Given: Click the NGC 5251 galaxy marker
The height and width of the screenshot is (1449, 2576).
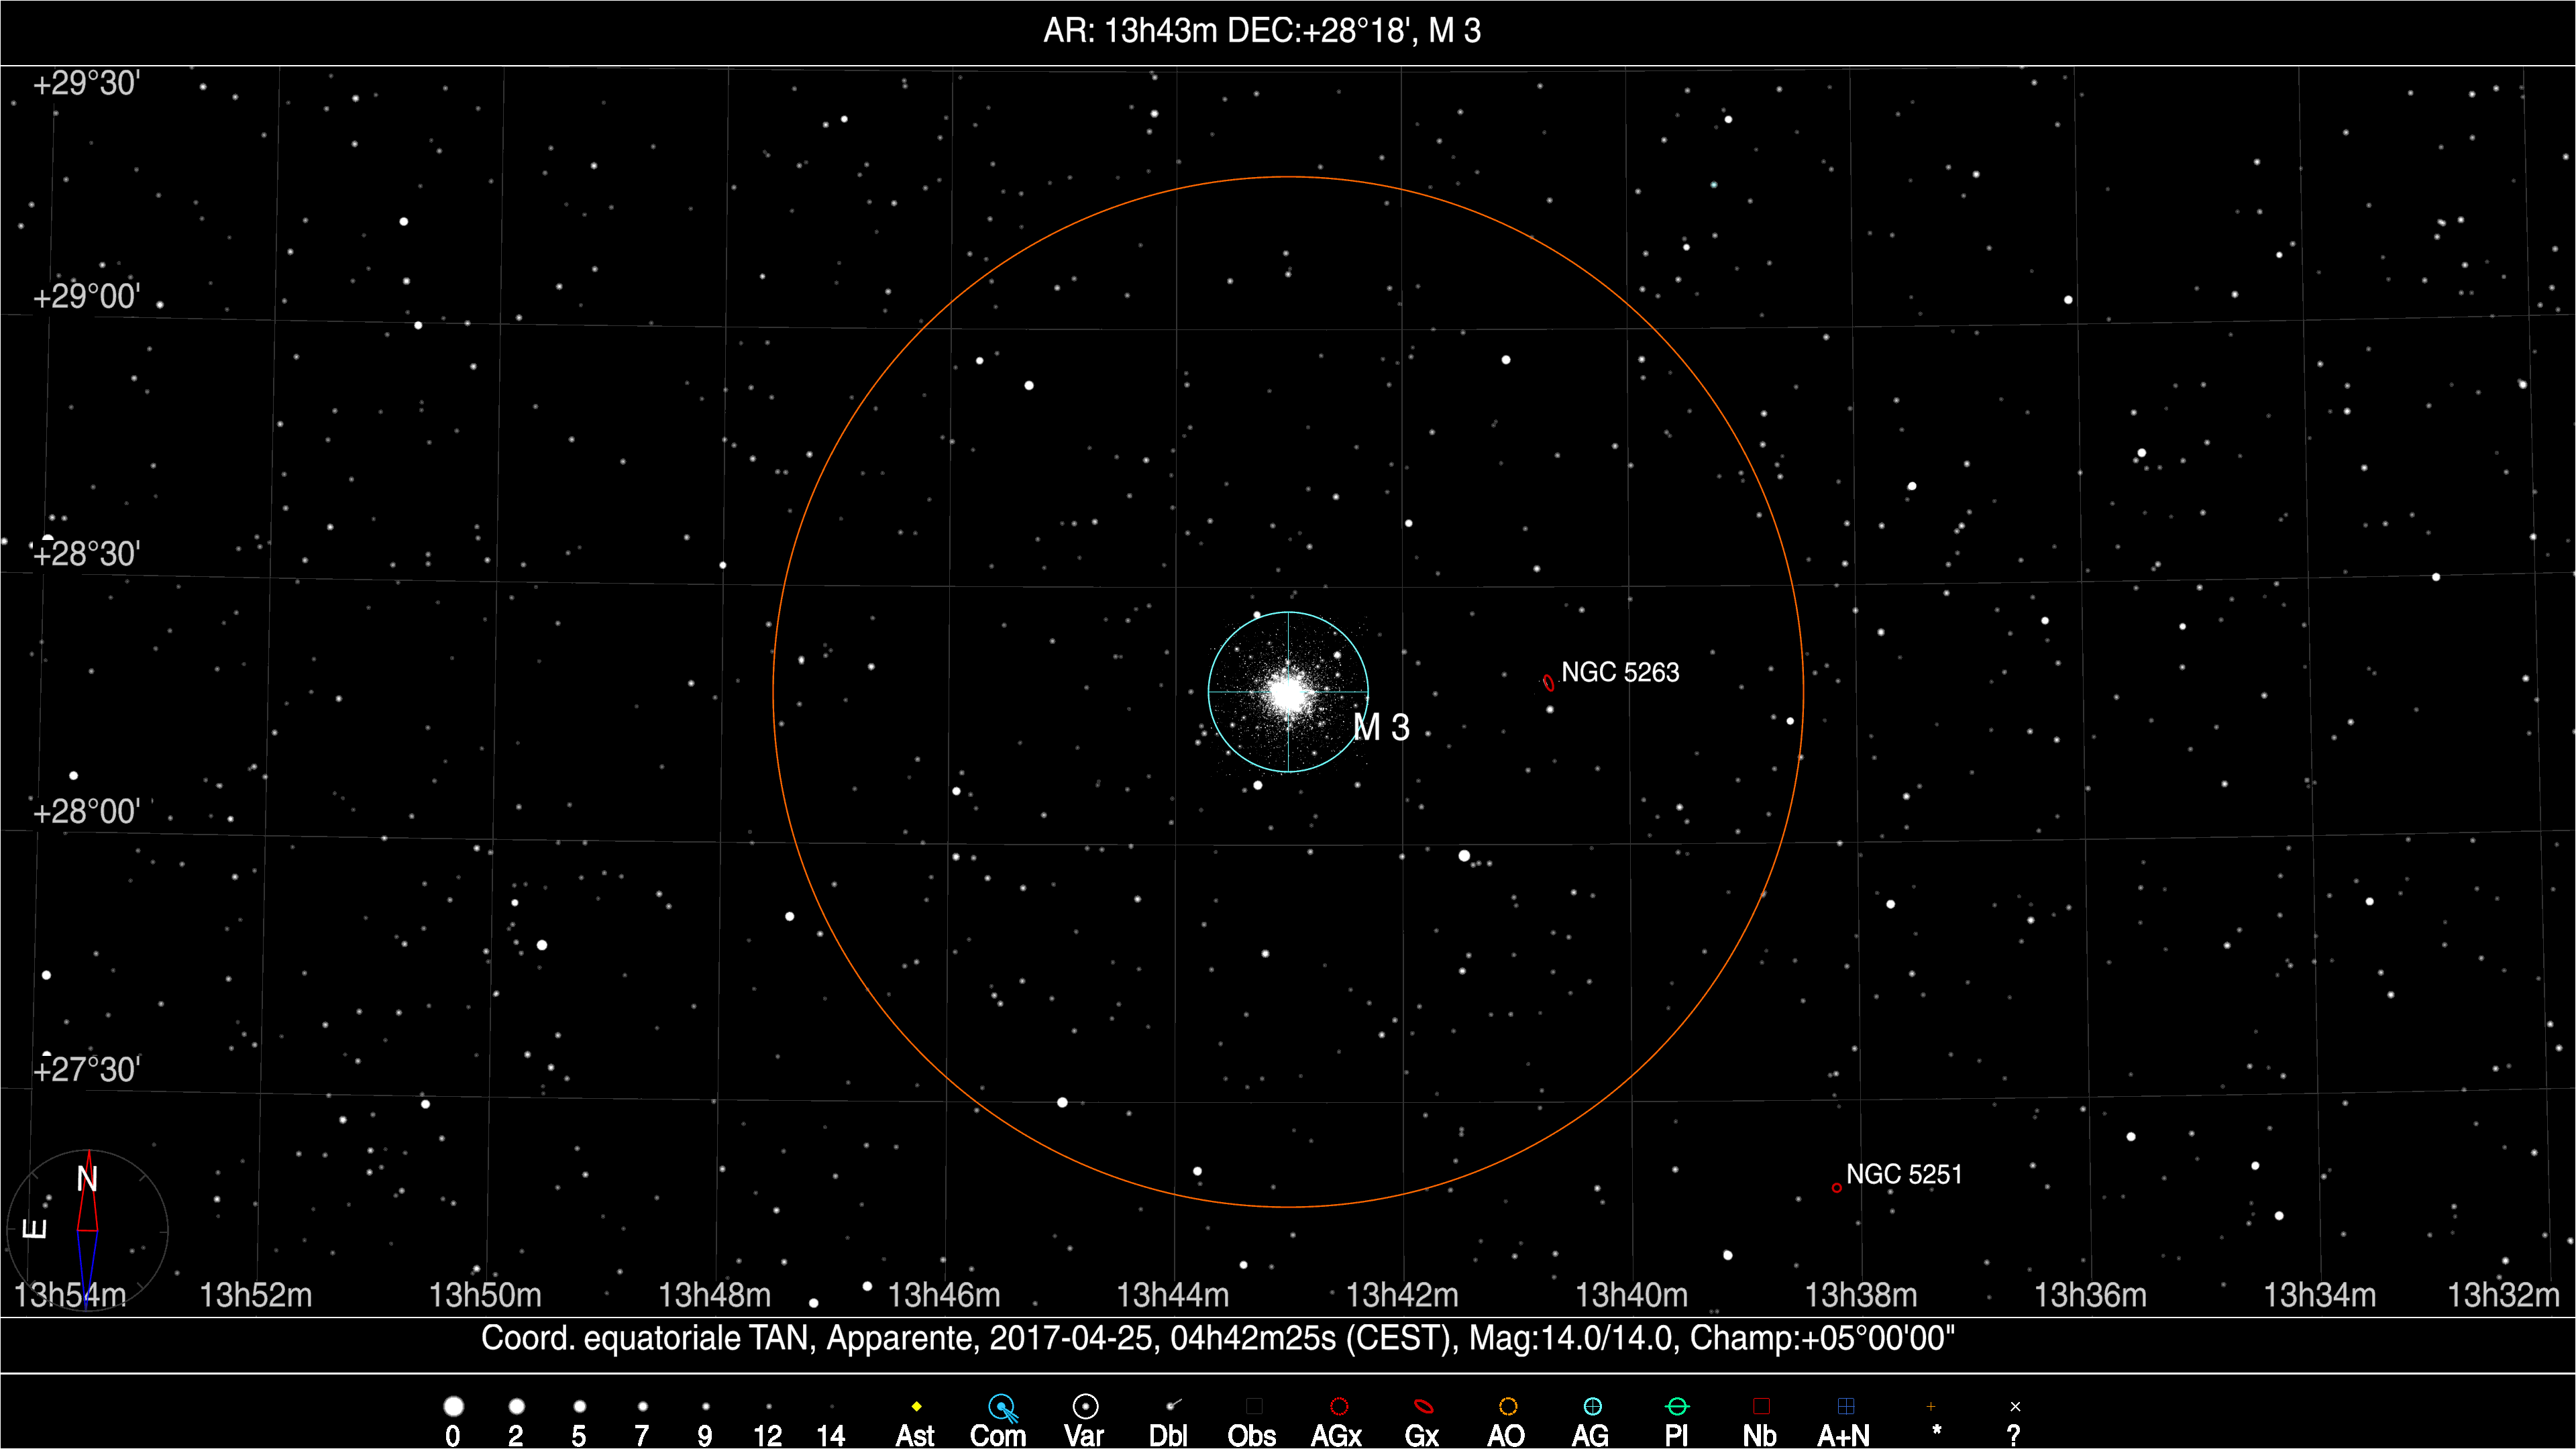Looking at the screenshot, I should [x=1836, y=1188].
